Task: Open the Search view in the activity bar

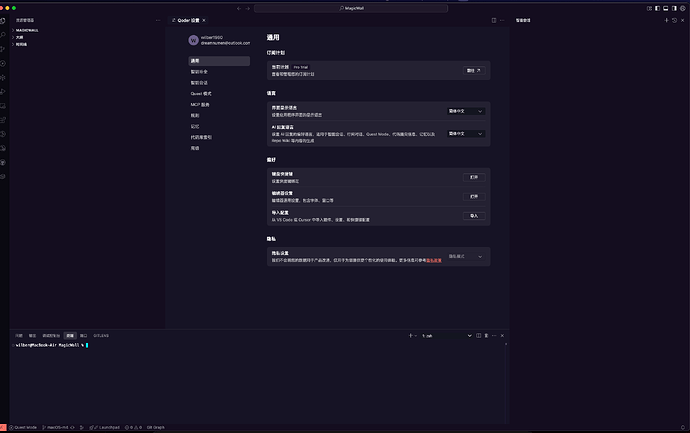Action: pos(3,35)
